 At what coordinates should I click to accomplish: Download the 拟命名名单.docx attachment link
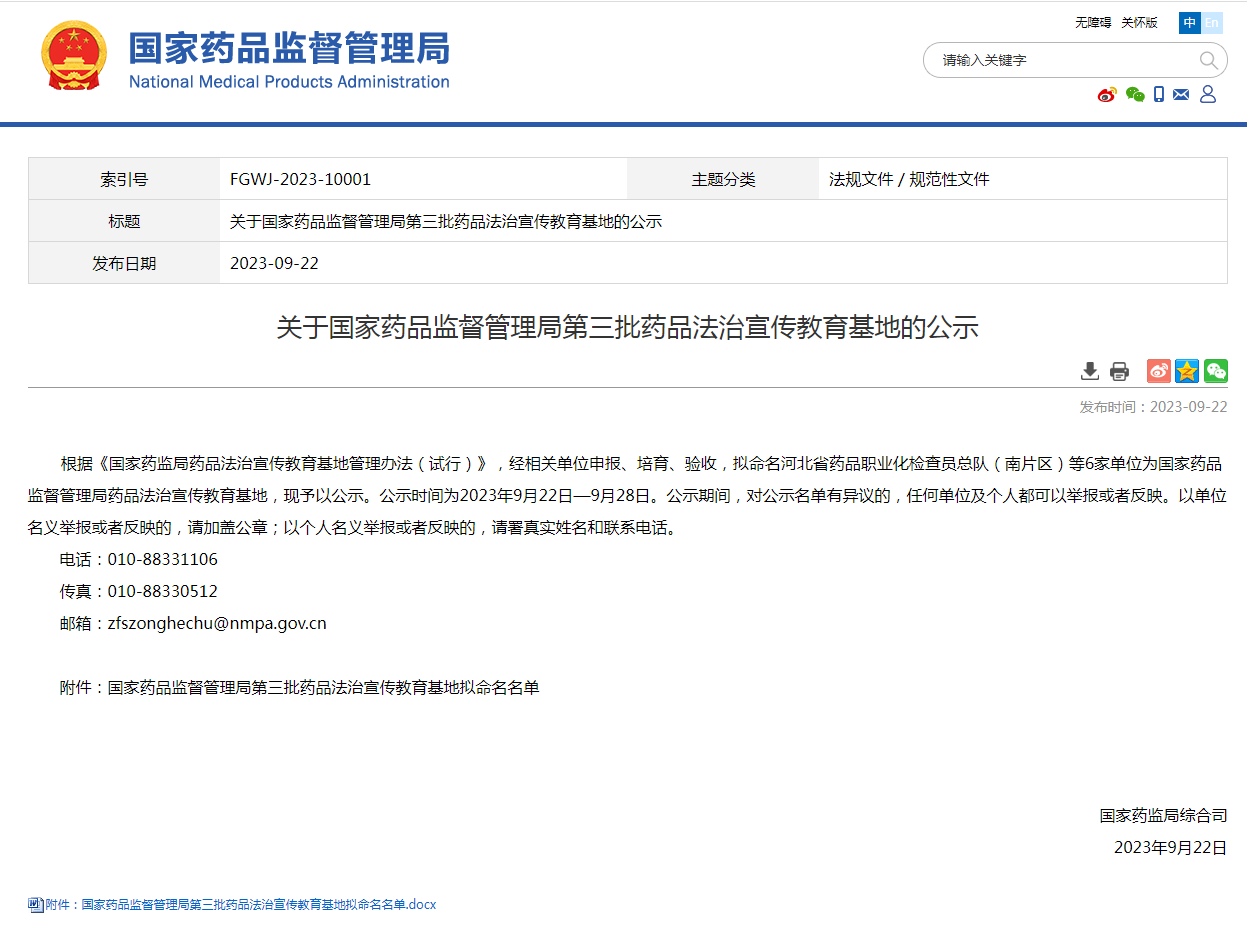click(x=241, y=904)
